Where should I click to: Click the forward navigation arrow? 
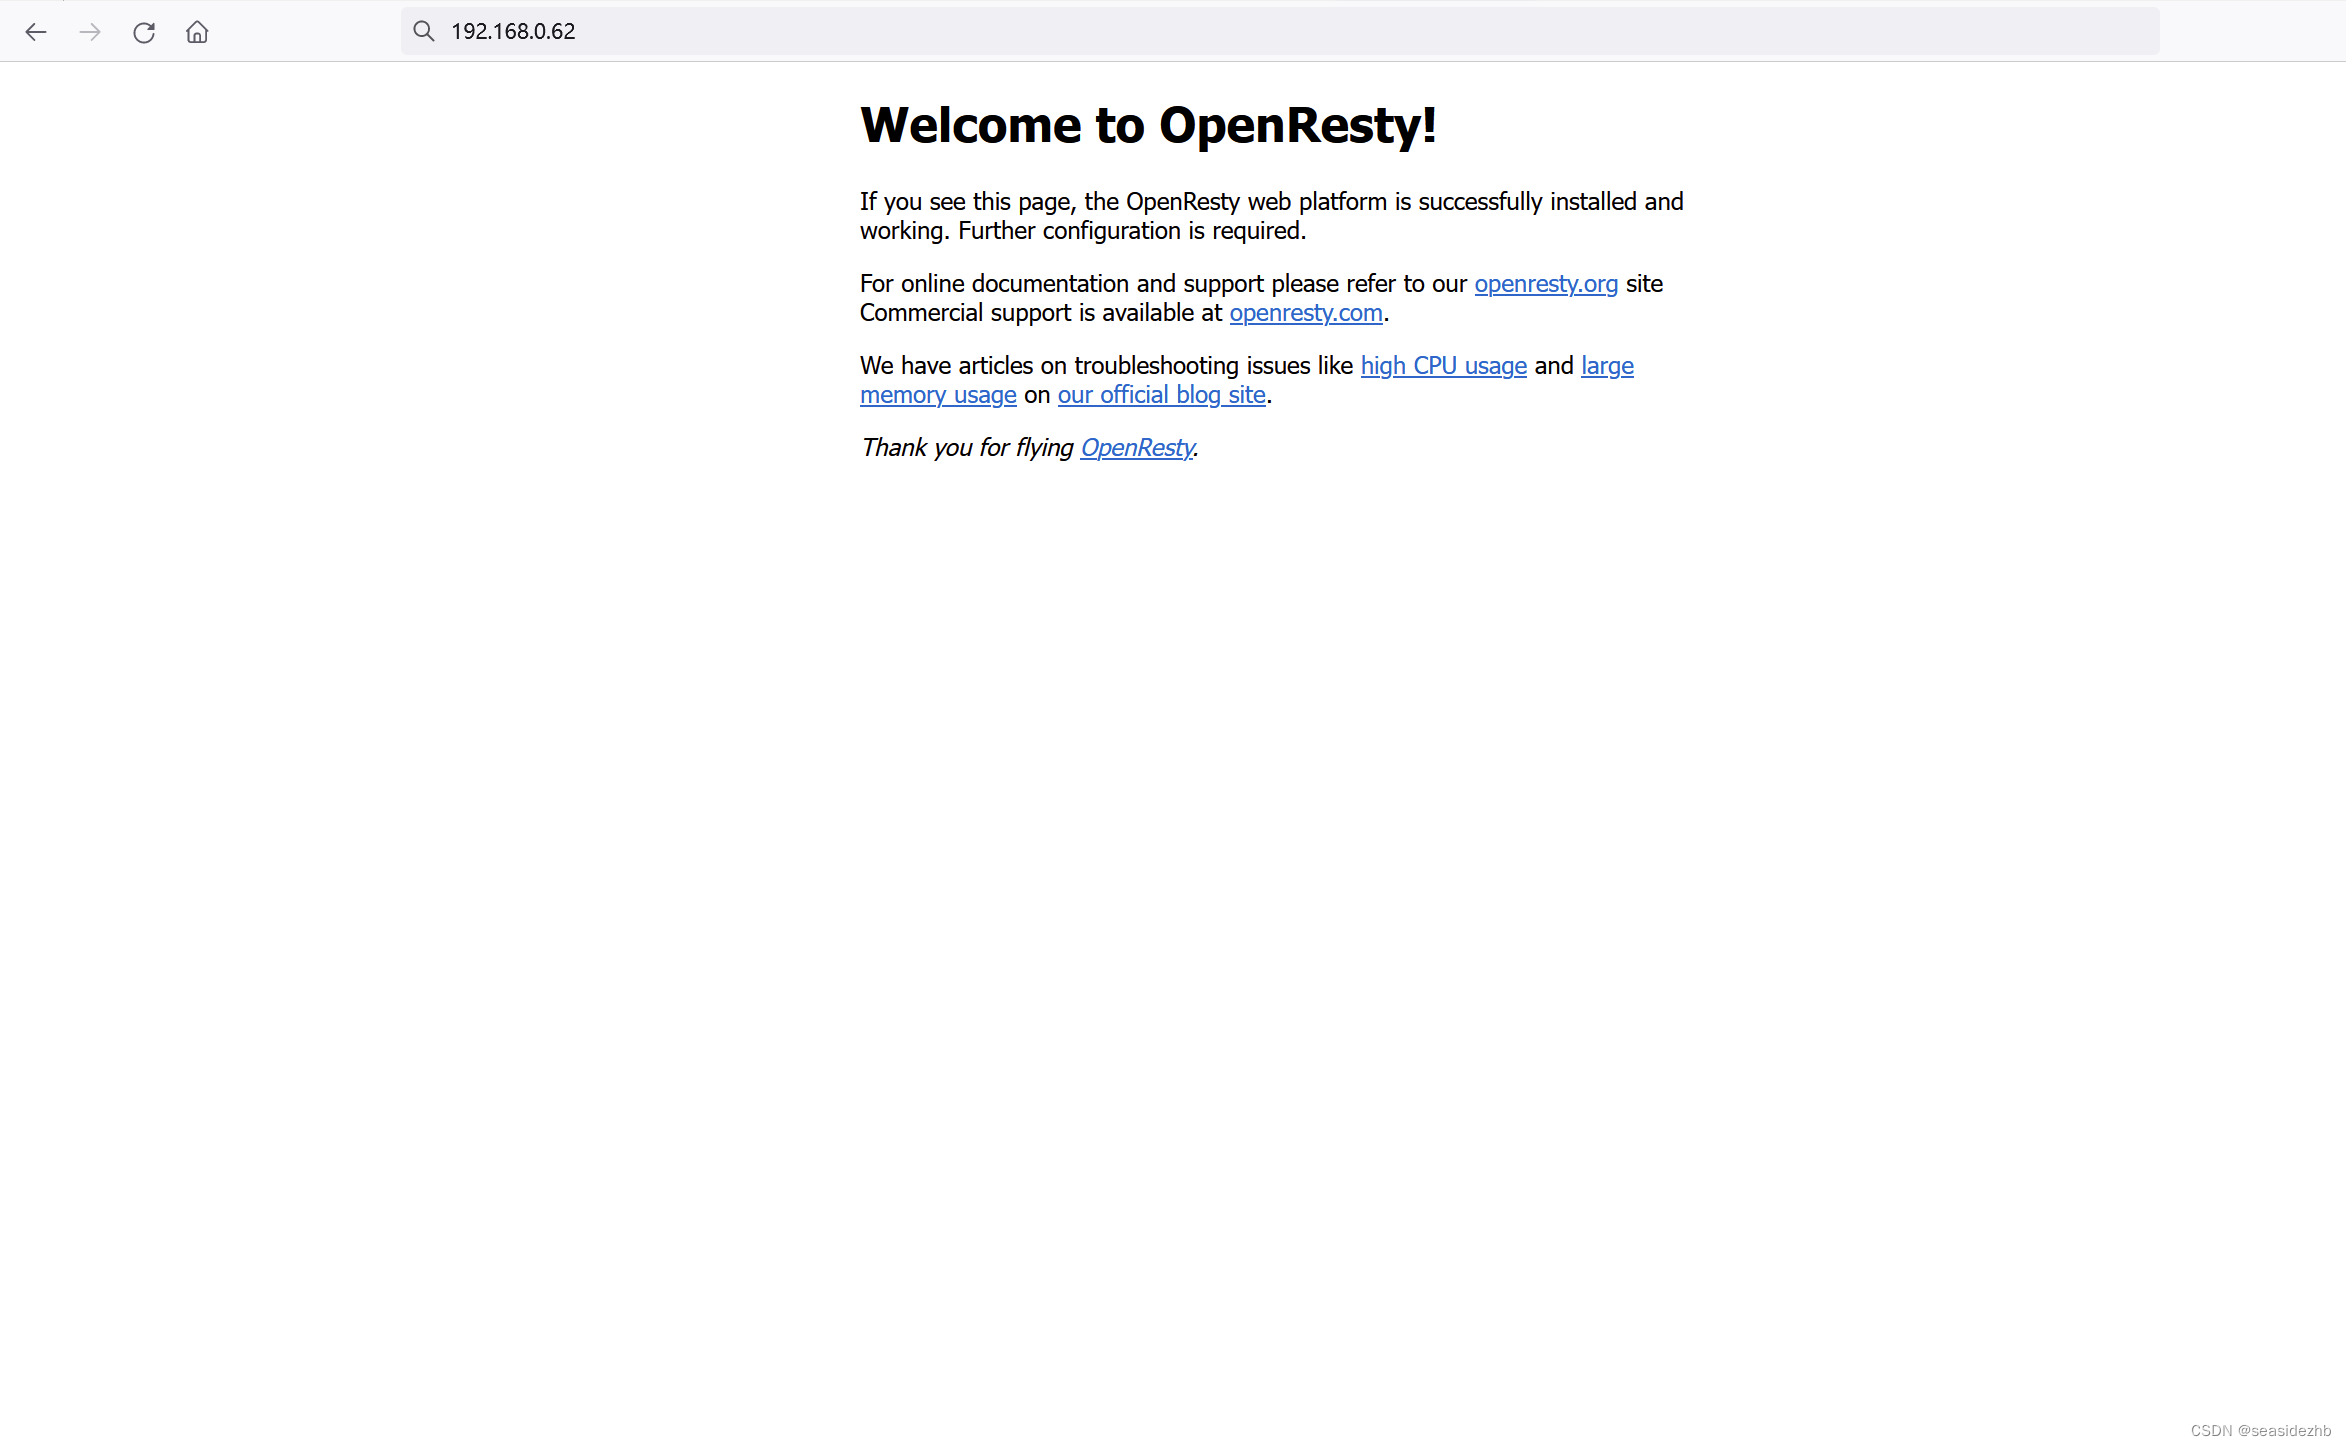point(90,32)
